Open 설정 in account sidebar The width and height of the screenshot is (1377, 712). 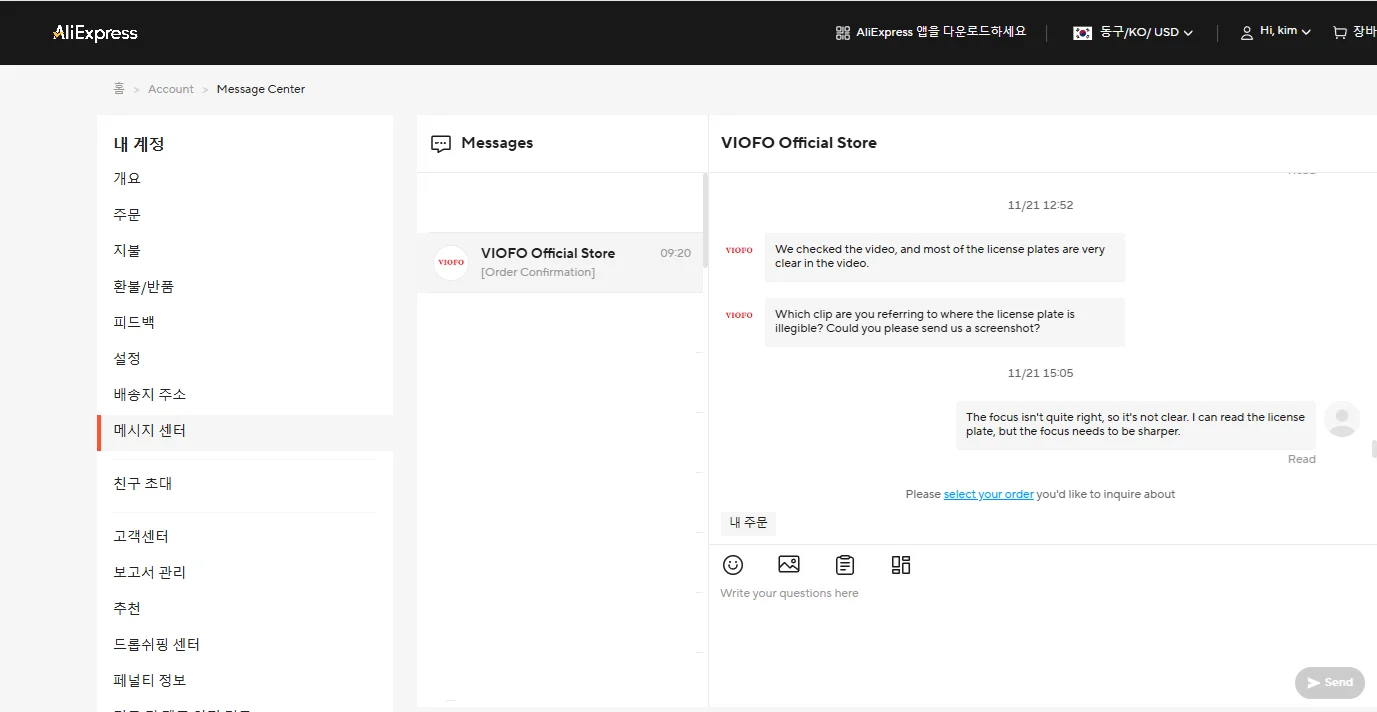point(127,358)
